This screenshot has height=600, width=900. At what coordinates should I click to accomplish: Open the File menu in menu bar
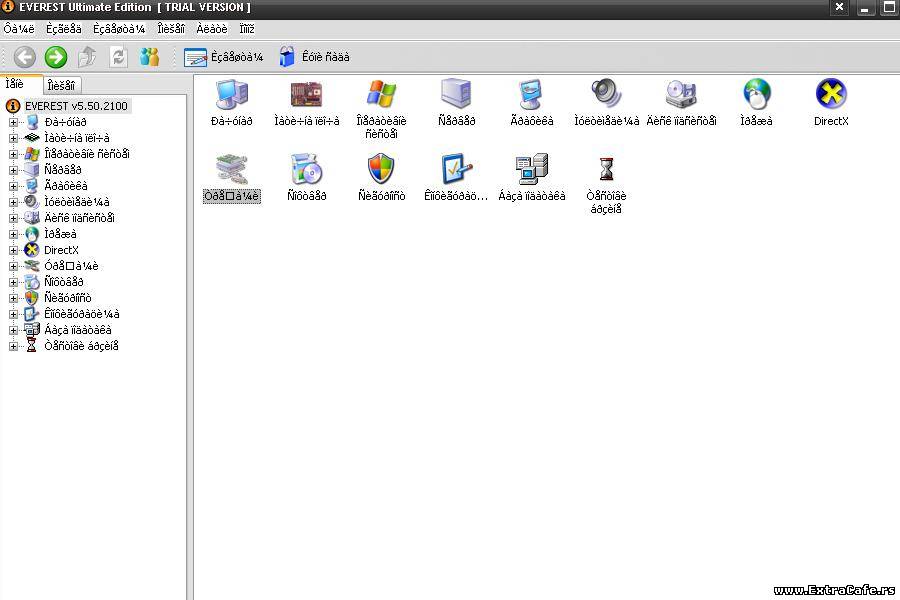click(x=19, y=29)
